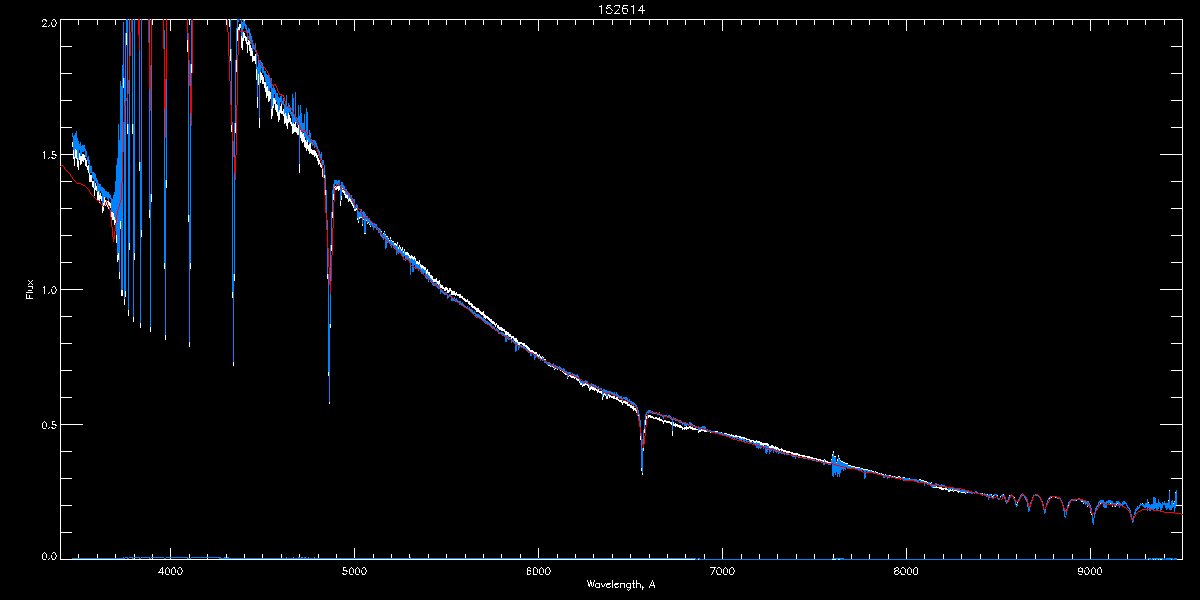Click the noisy blue telluric feature near 7600
Image resolution: width=1200 pixels, height=600 pixels.
click(x=837, y=464)
